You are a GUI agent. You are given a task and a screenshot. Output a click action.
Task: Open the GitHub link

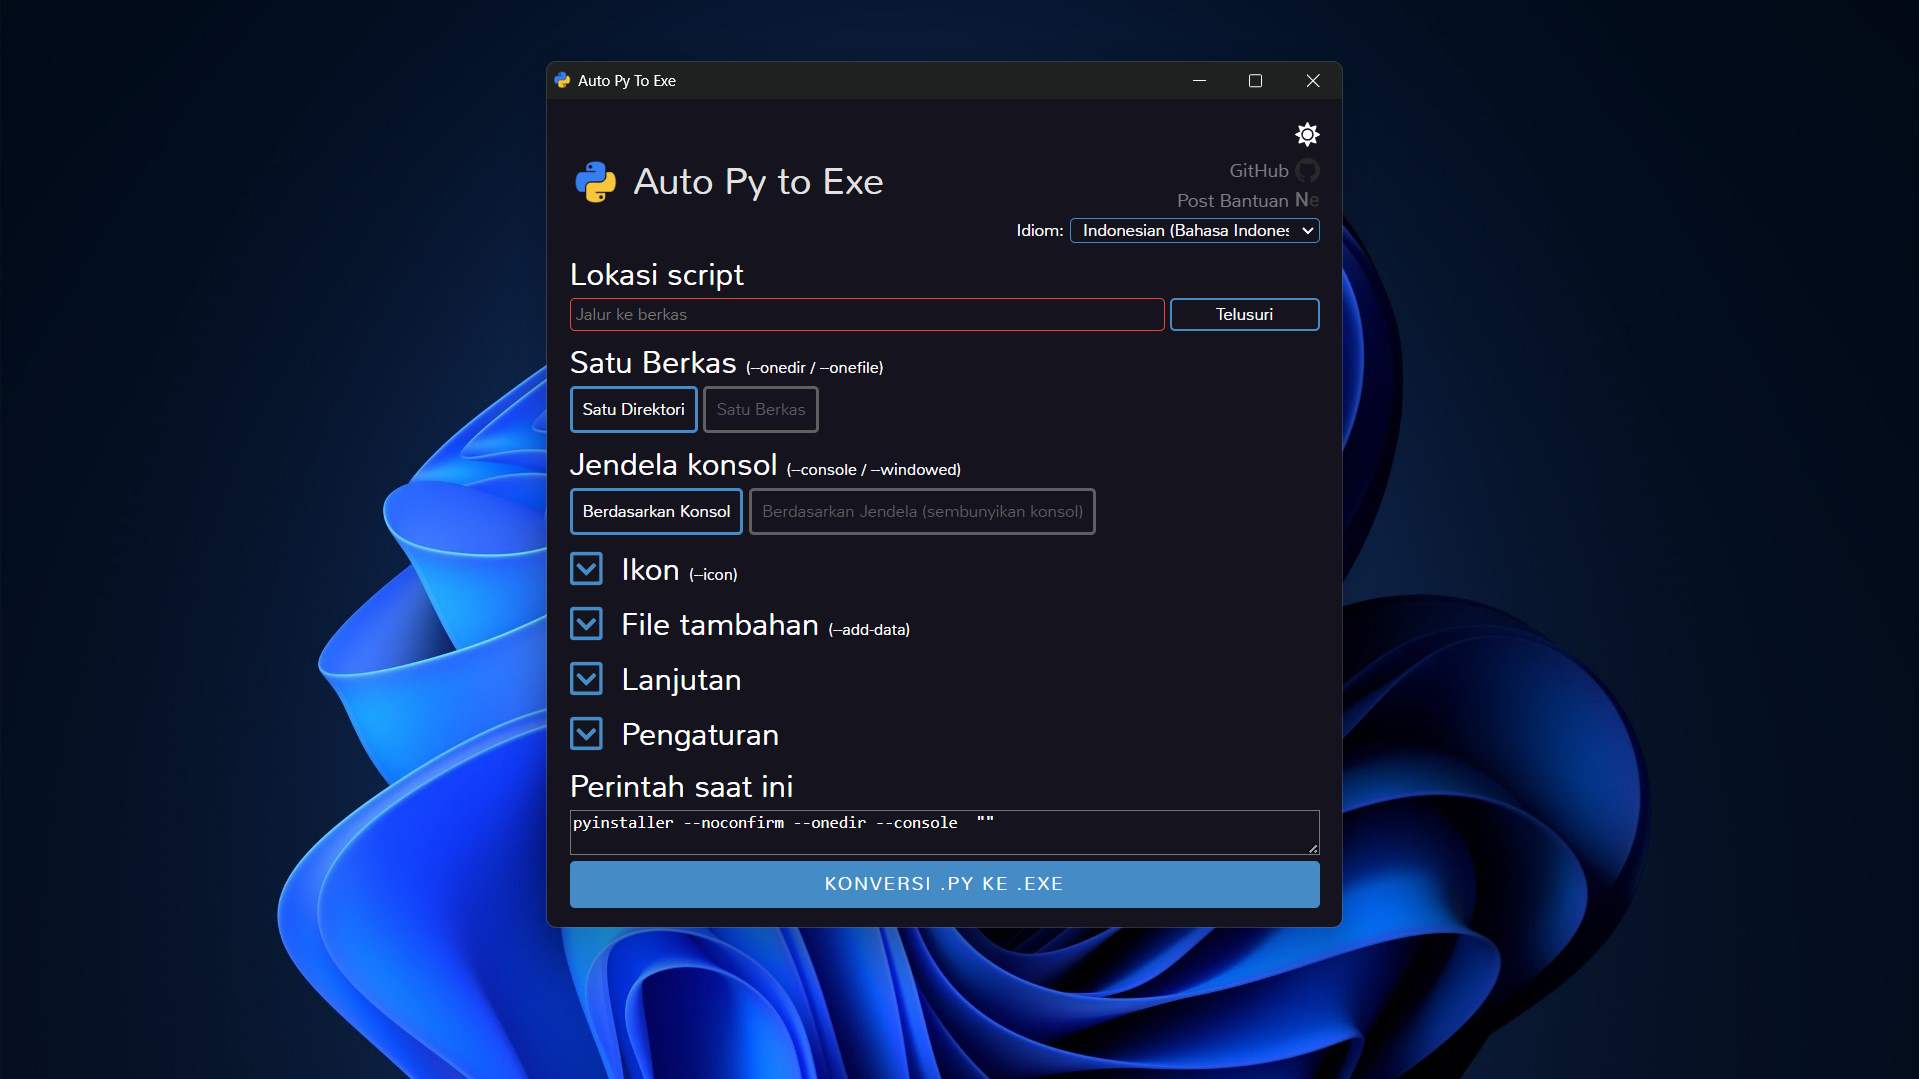(1259, 171)
